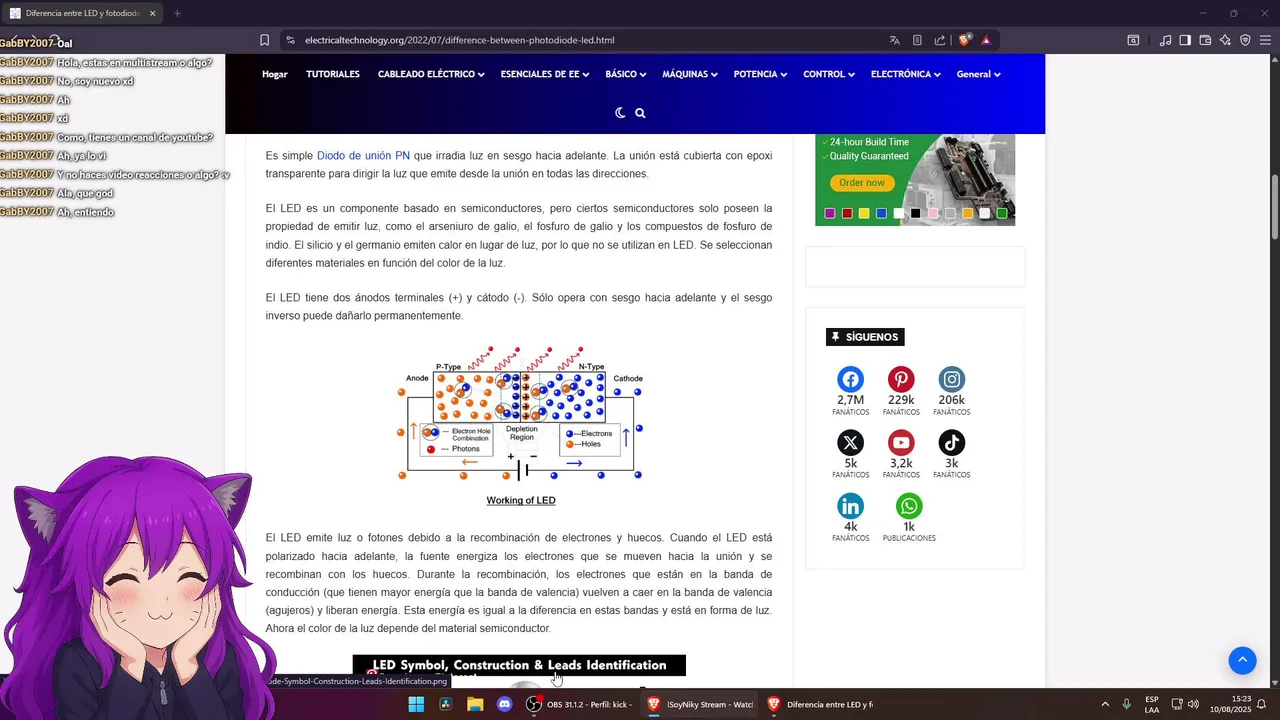Click the Brave Rewards triangle icon

986,40
